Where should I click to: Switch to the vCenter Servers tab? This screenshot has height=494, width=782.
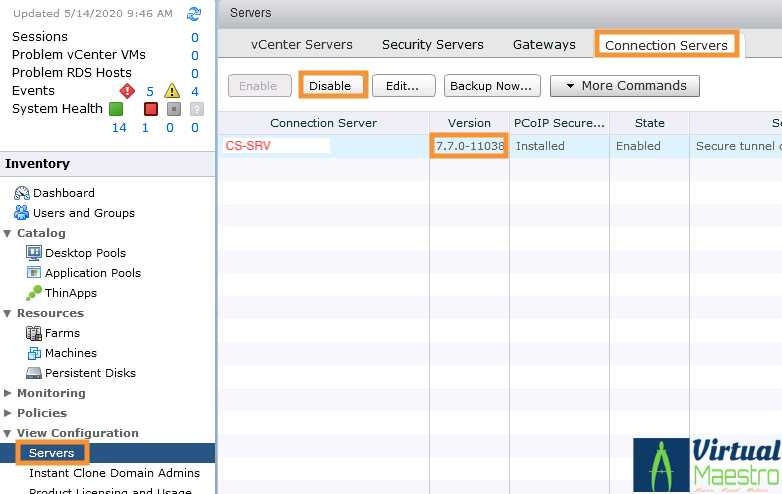[x=301, y=44]
